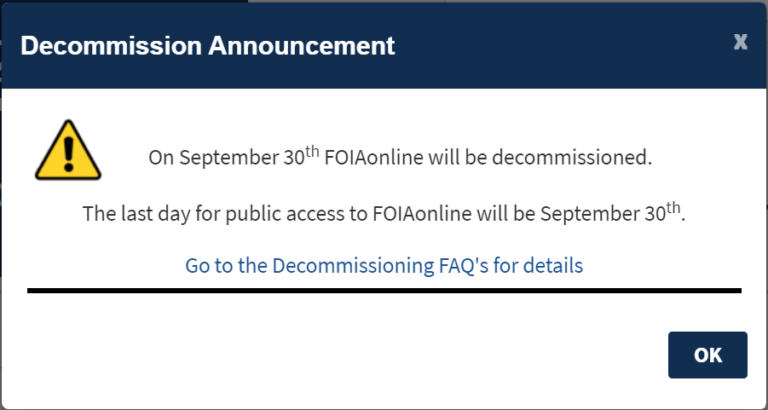Click the exclamation mark inside warning icon
768x410 pixels.
click(x=69, y=154)
